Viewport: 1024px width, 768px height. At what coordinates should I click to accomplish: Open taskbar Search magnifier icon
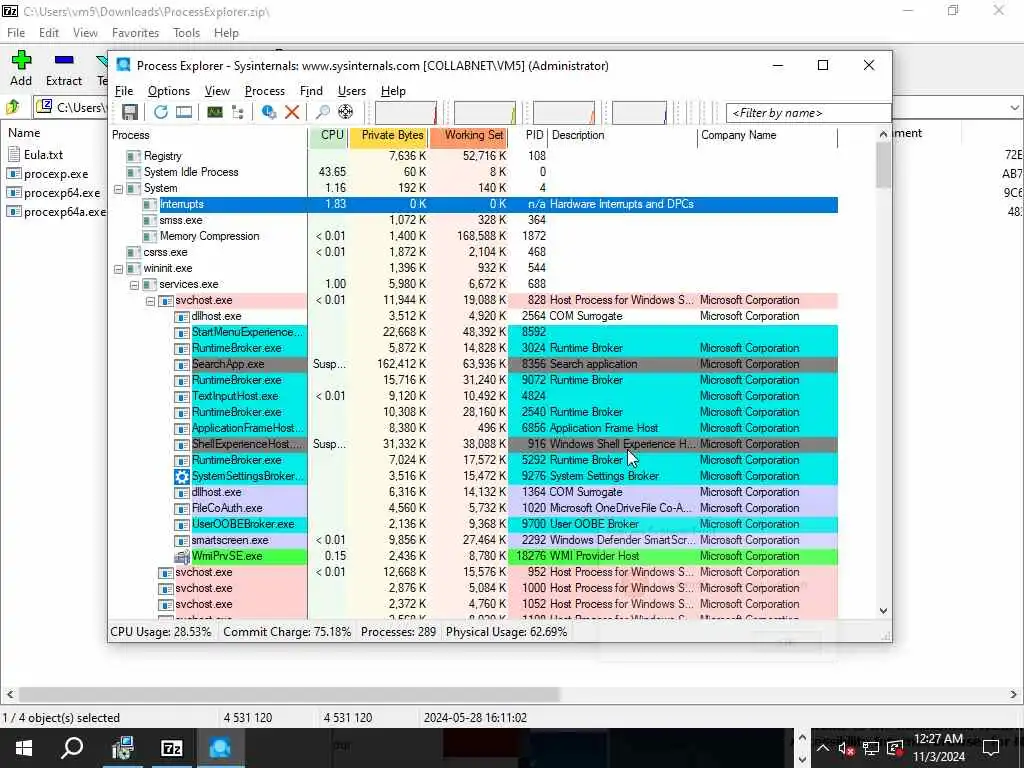[x=72, y=748]
